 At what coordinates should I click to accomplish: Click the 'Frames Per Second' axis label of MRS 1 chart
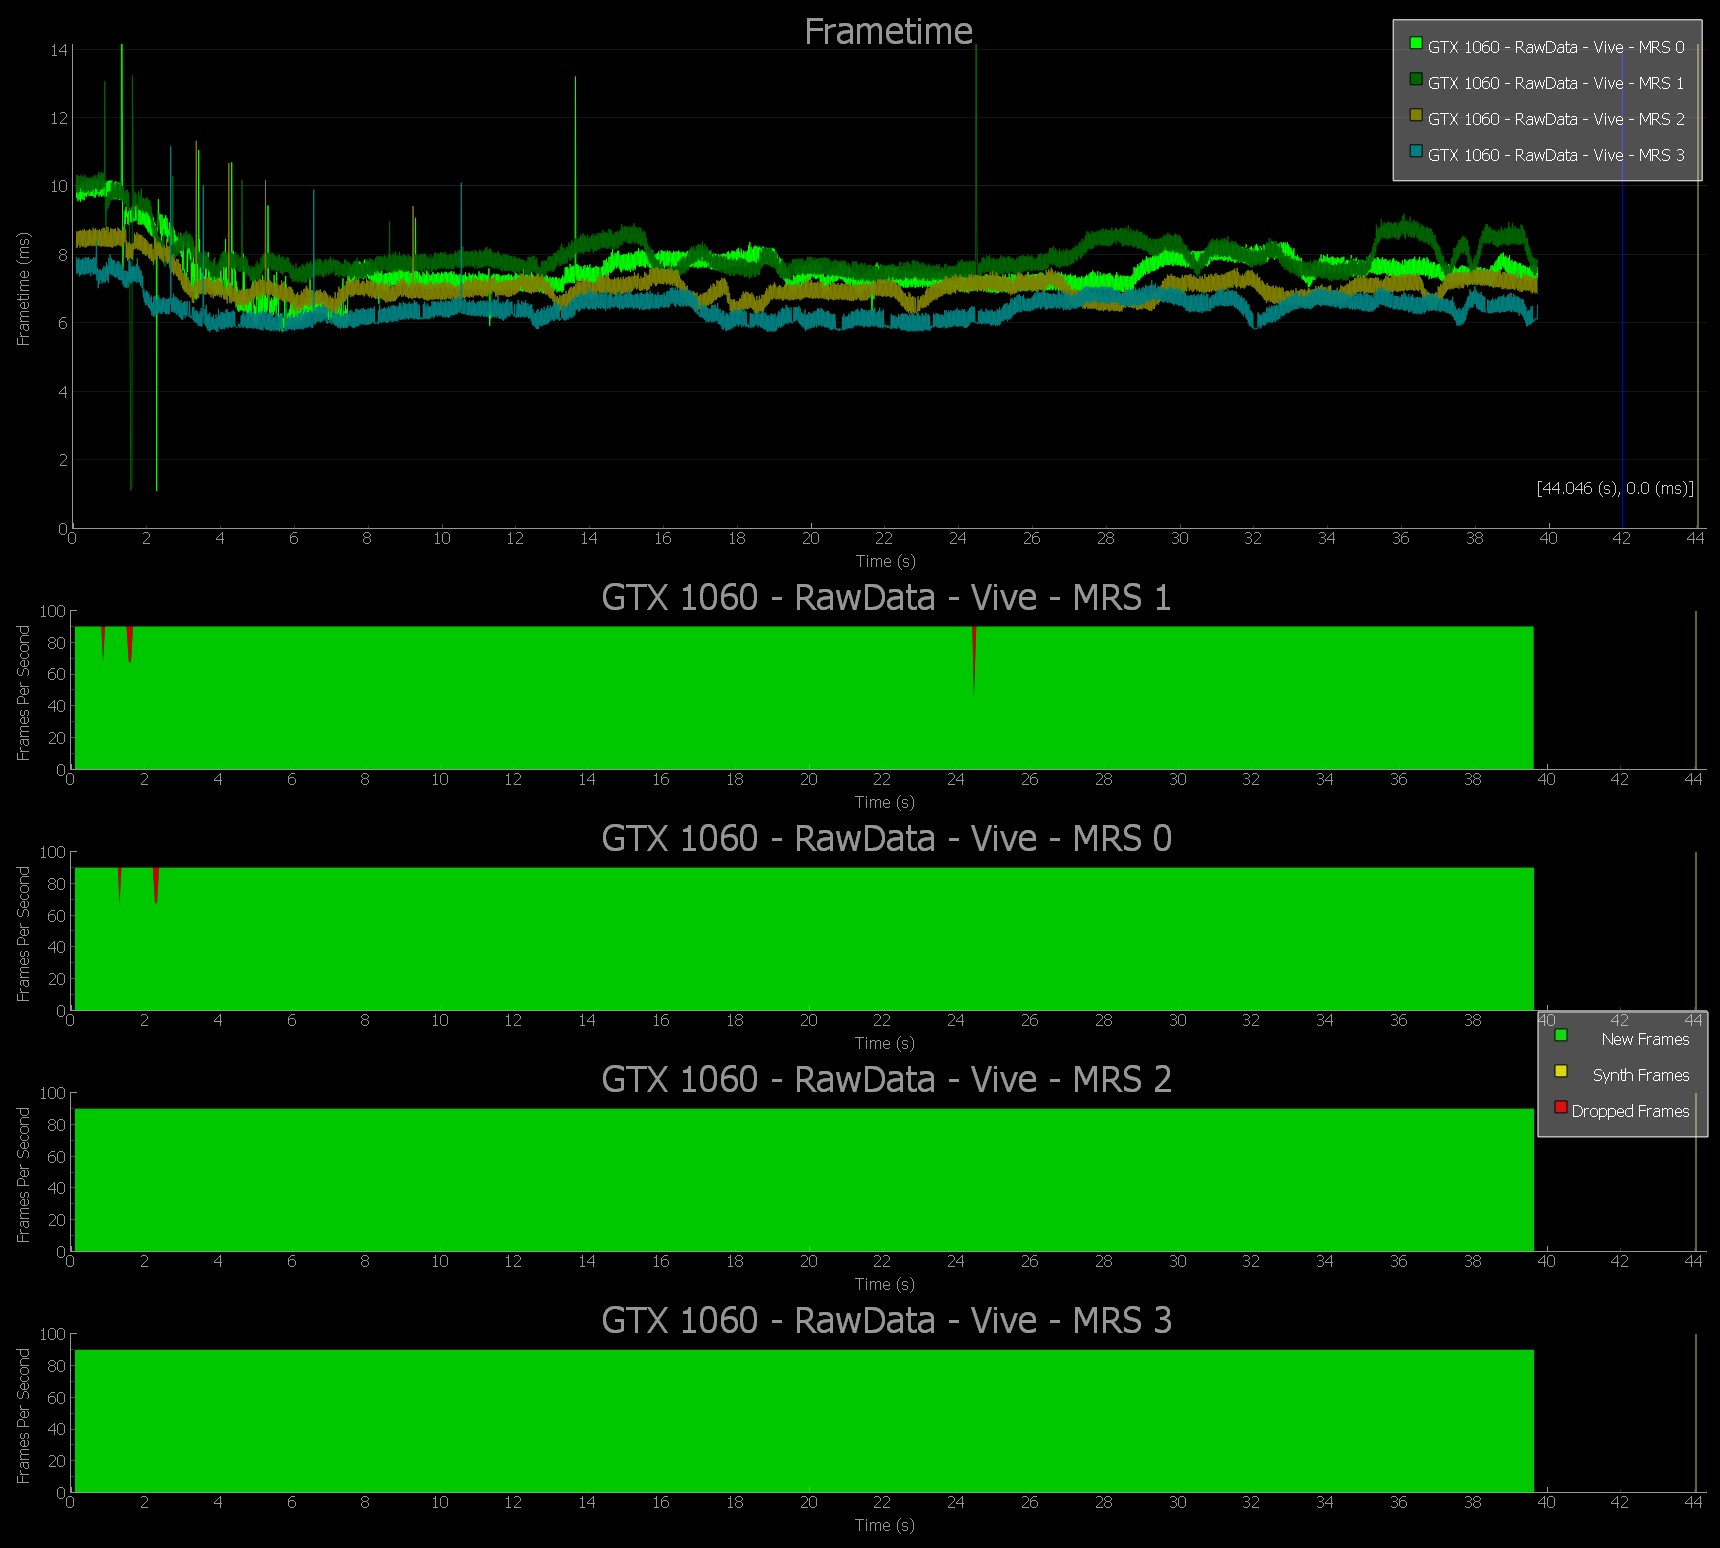[23, 693]
